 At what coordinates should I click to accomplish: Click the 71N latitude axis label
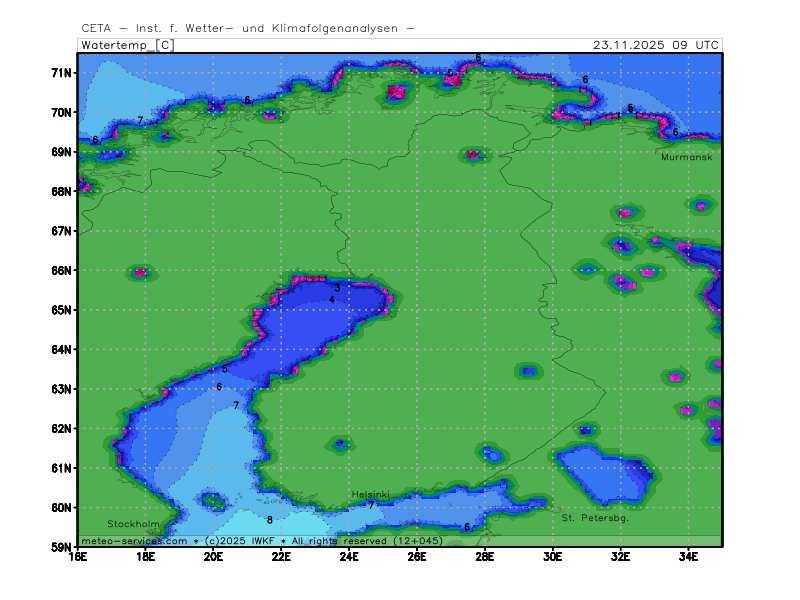[x=62, y=73]
